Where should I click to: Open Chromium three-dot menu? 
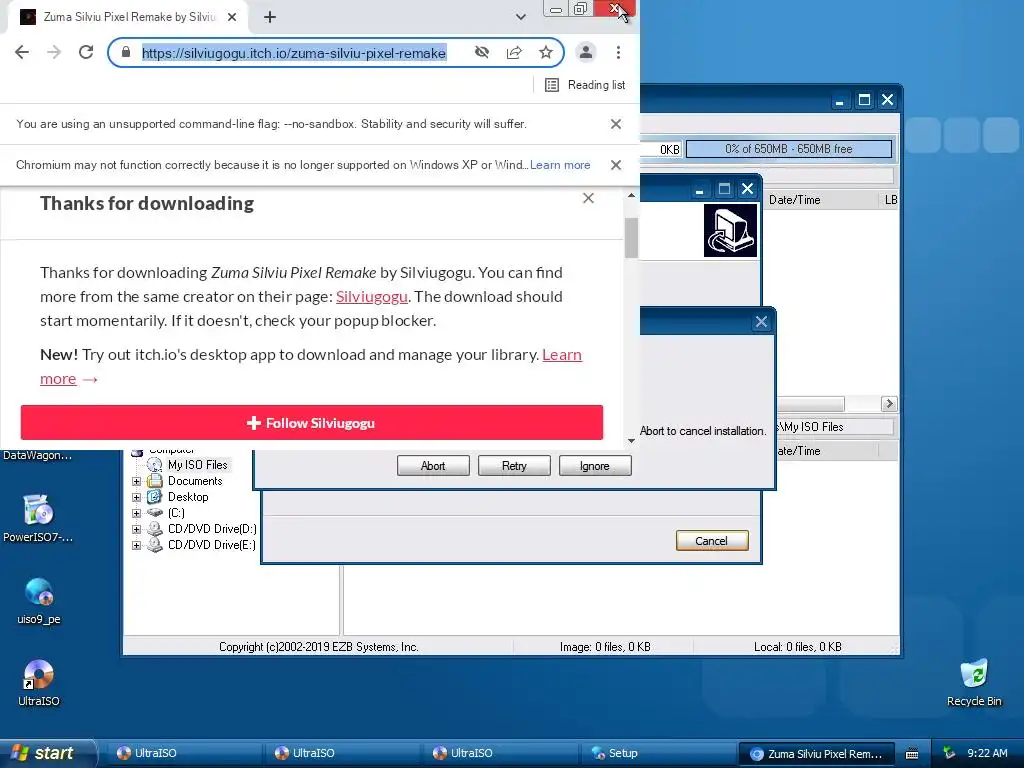pos(618,52)
